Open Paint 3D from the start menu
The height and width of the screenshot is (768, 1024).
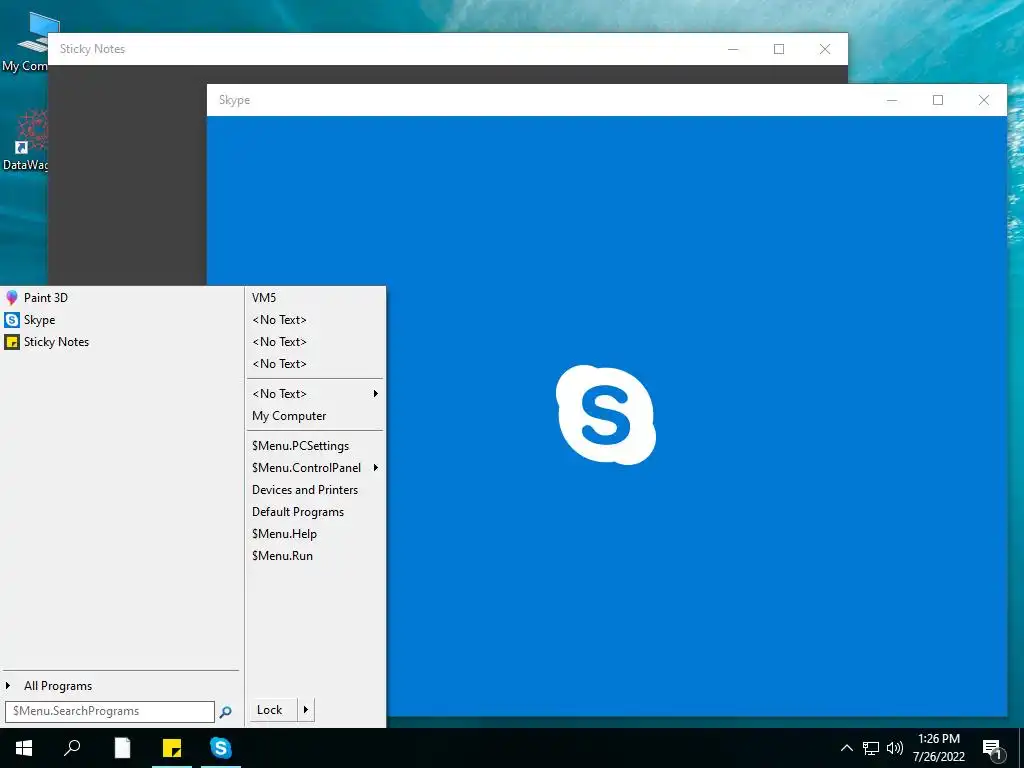click(121, 298)
